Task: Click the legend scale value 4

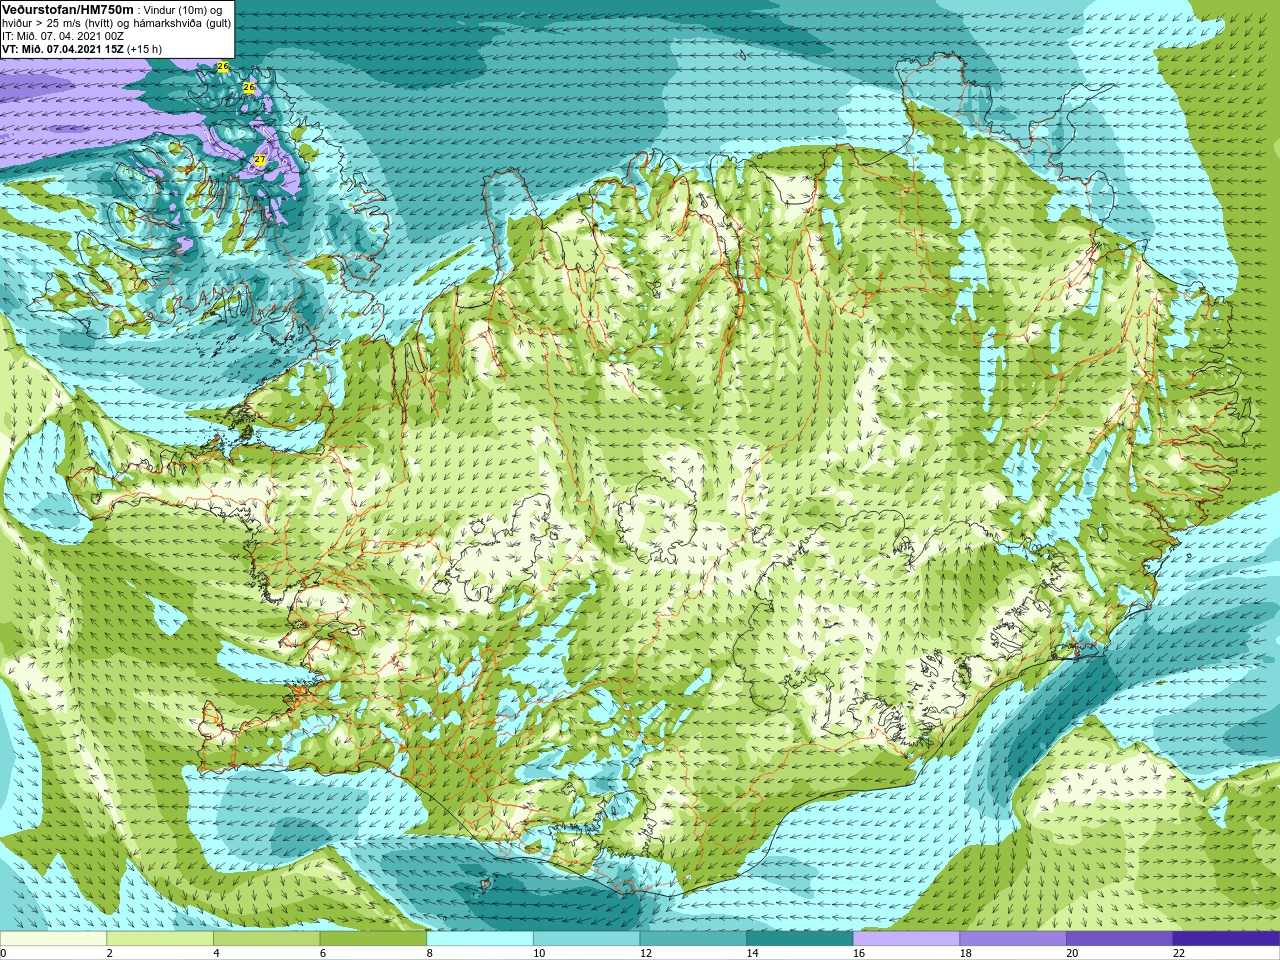Action: tap(217, 953)
